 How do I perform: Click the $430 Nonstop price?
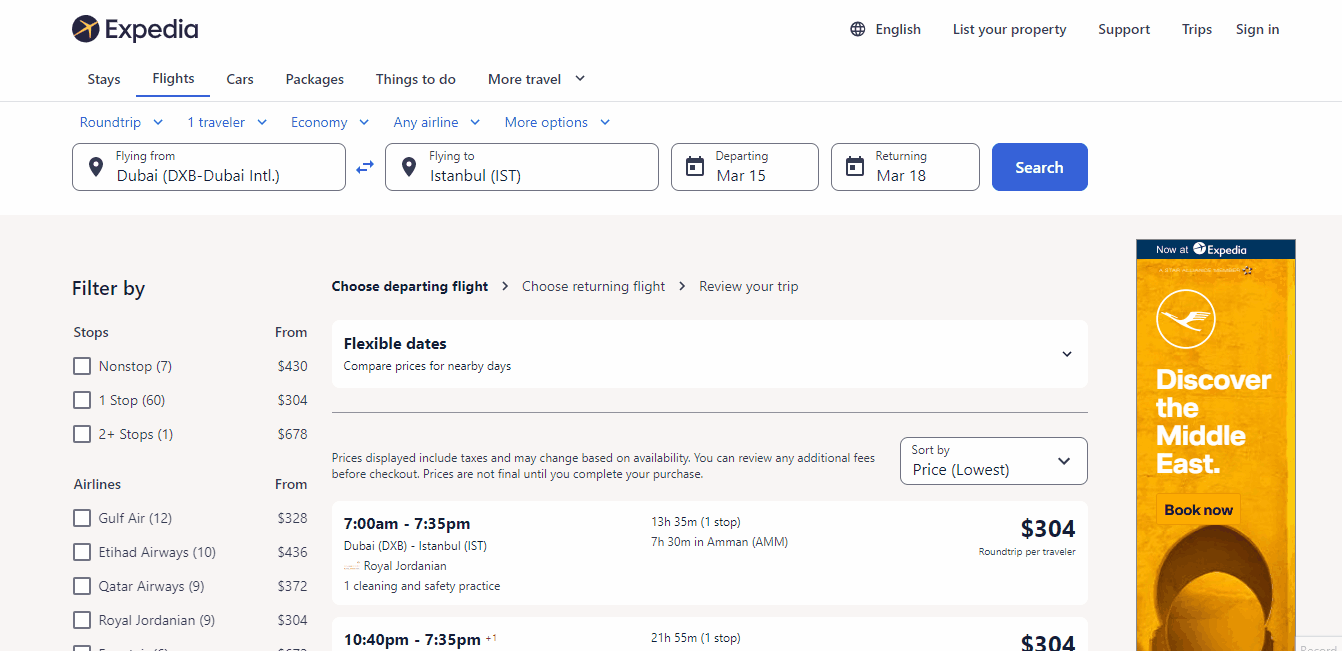click(293, 366)
